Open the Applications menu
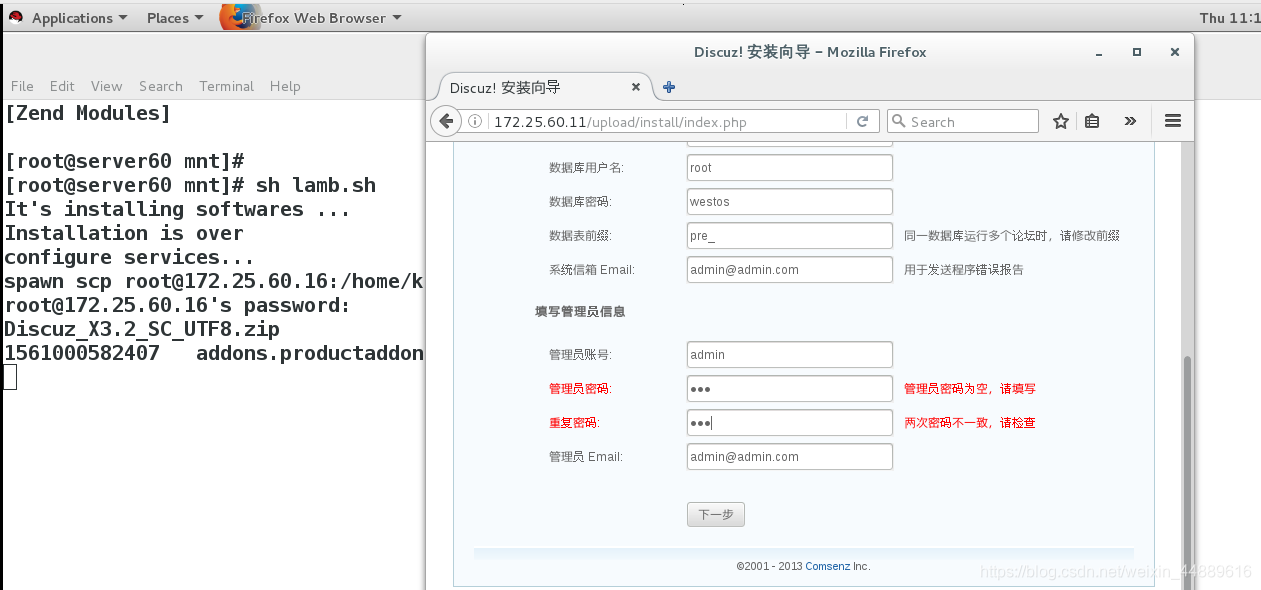The width and height of the screenshot is (1261, 590). (79, 18)
